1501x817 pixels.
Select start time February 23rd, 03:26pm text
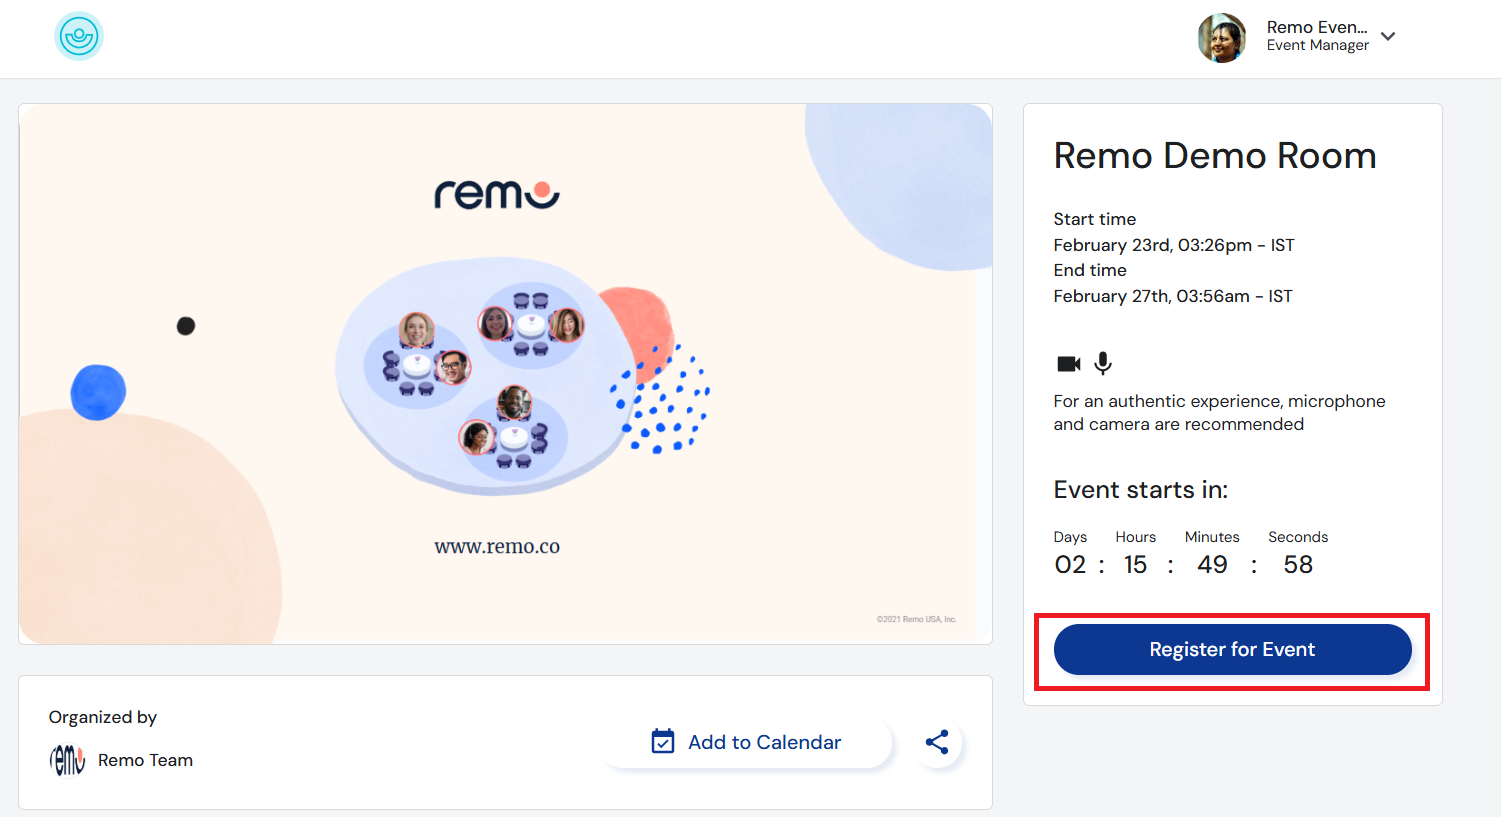pos(1174,245)
